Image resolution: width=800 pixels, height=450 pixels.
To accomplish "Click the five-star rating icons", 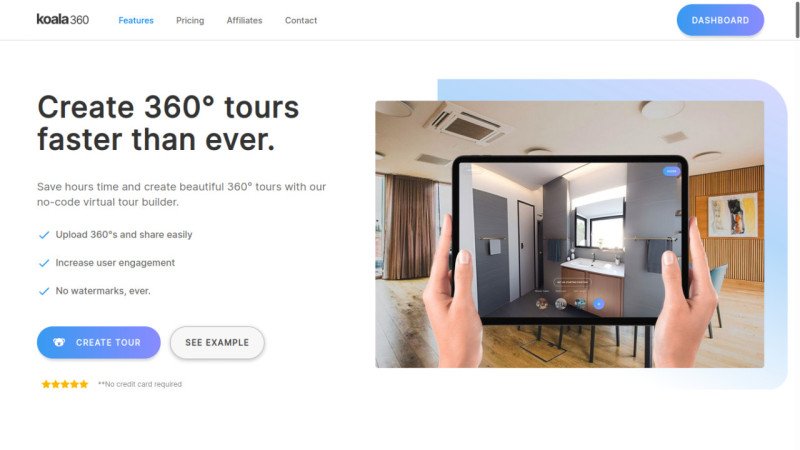I will (65, 384).
